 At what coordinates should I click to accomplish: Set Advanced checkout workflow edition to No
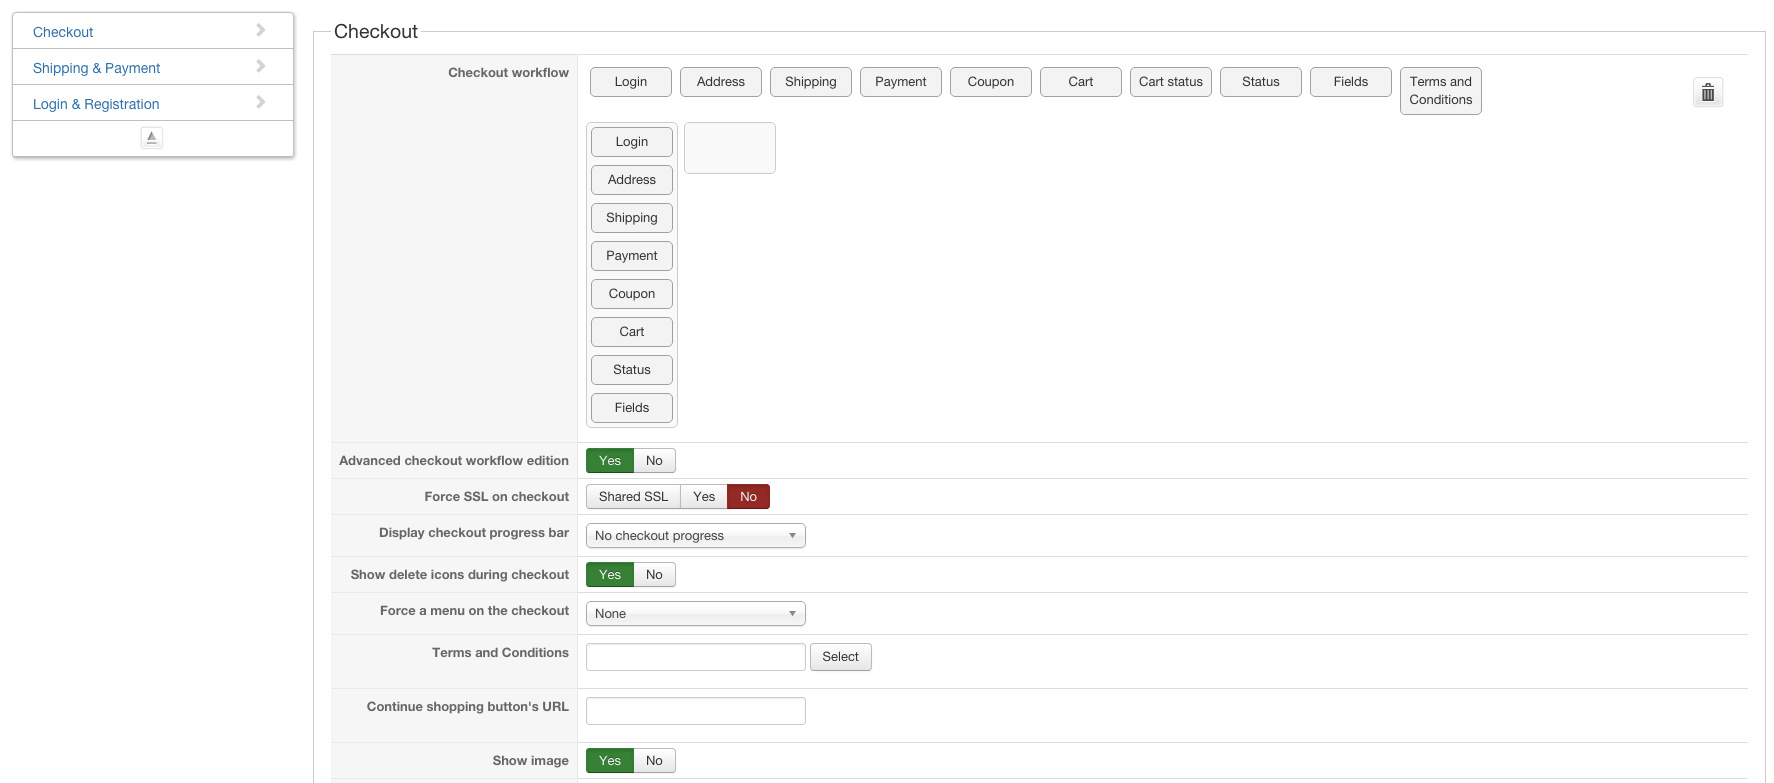[654, 461]
